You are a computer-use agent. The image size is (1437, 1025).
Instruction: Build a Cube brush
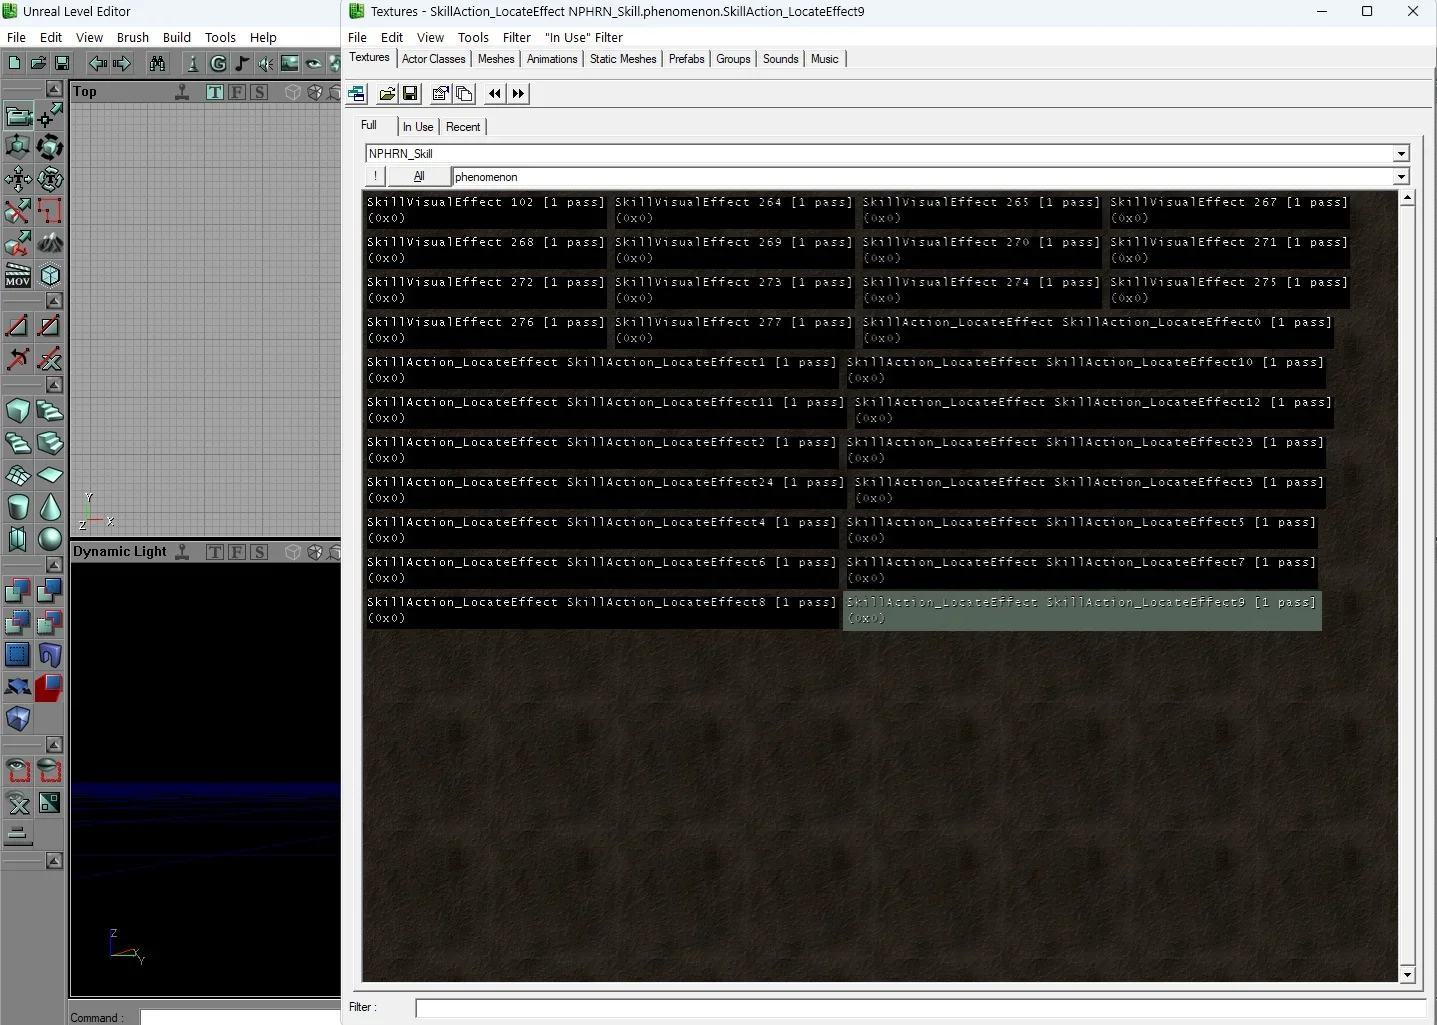[18, 411]
